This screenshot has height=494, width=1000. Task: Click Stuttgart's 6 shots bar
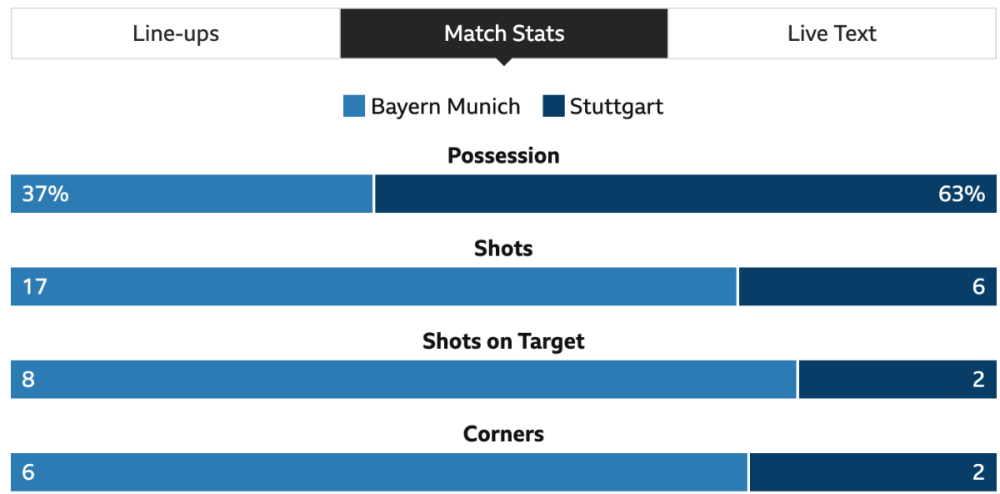867,287
